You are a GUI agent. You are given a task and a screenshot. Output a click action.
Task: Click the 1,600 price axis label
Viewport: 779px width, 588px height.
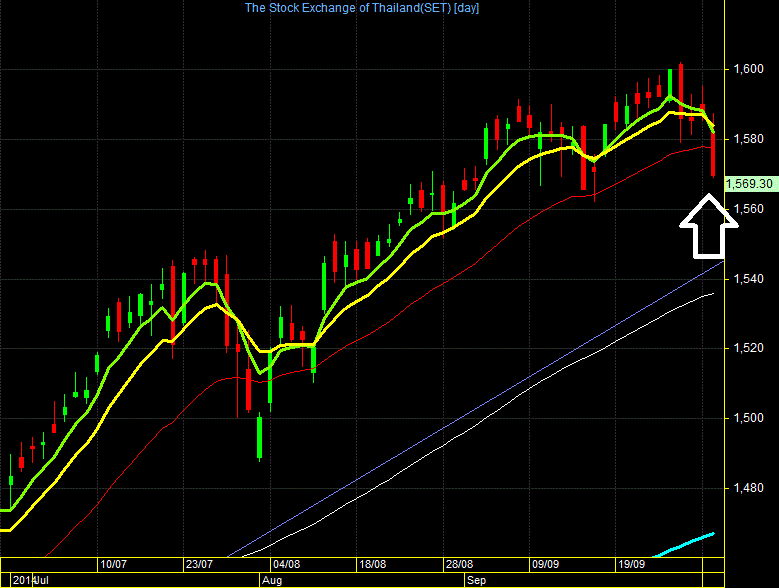coord(749,69)
